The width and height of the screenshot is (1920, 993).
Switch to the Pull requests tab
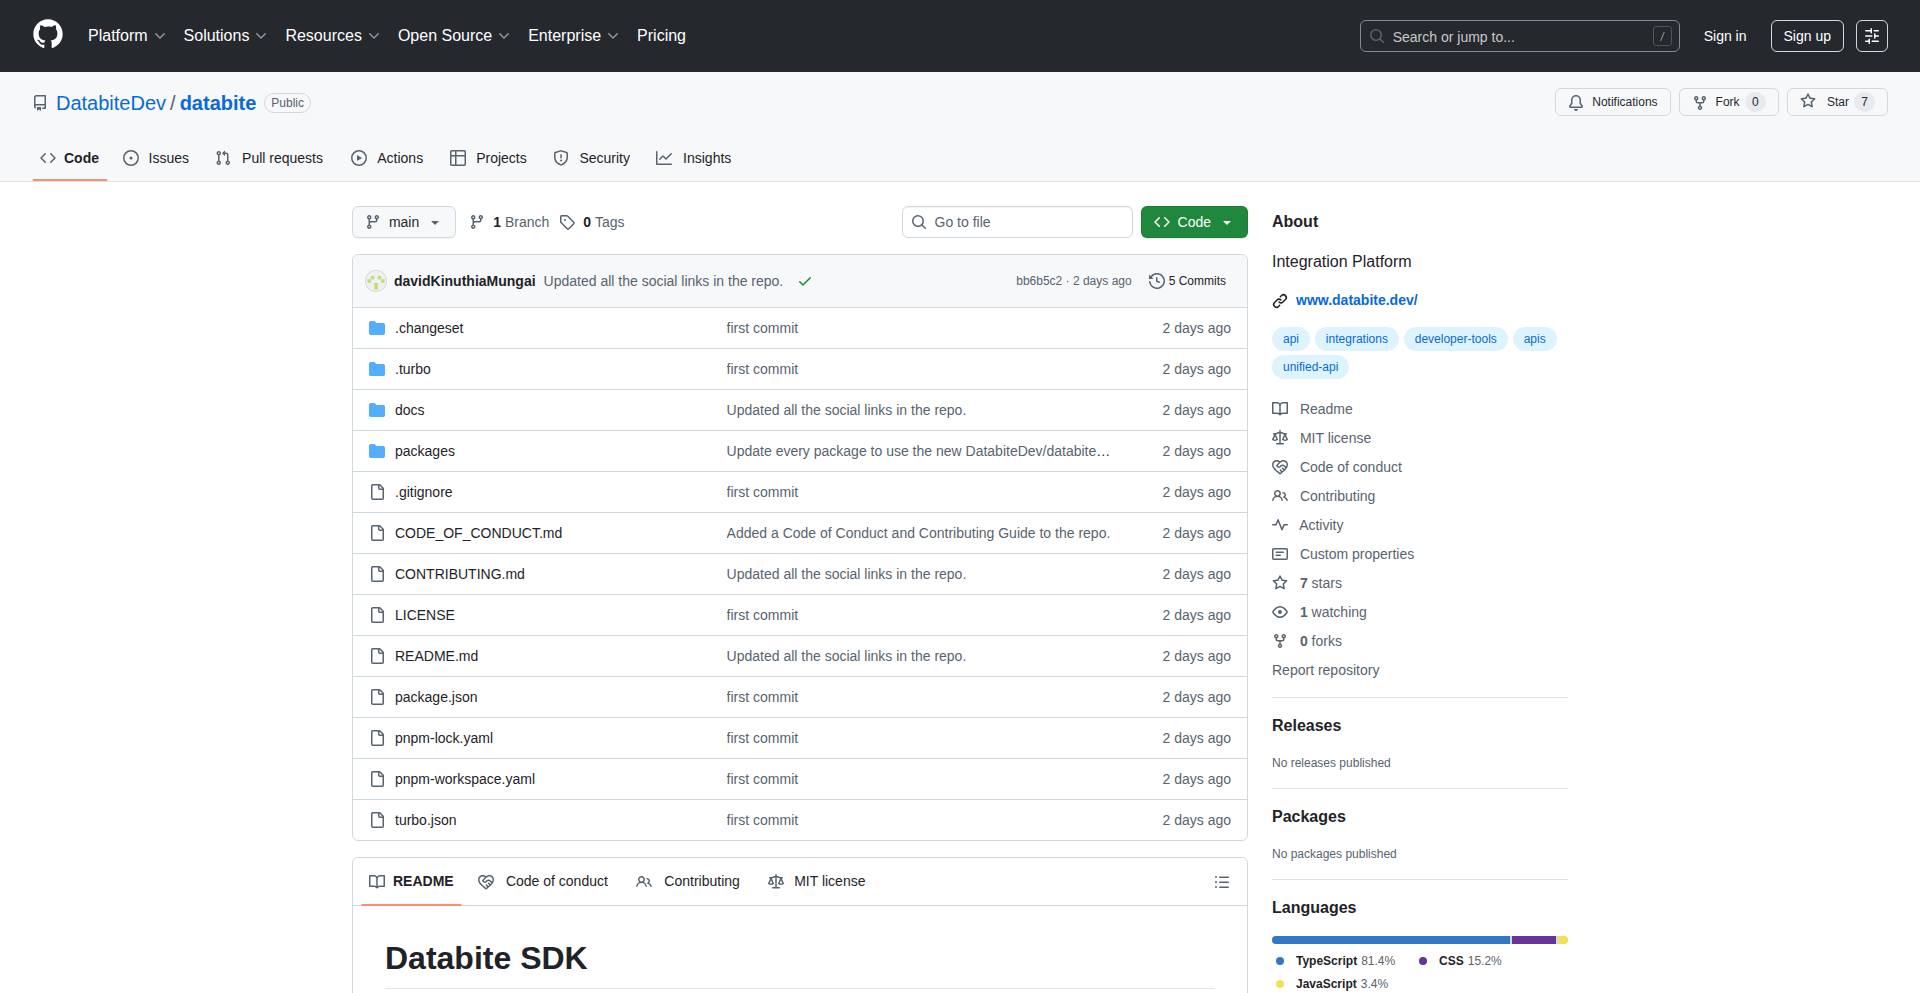(x=270, y=158)
